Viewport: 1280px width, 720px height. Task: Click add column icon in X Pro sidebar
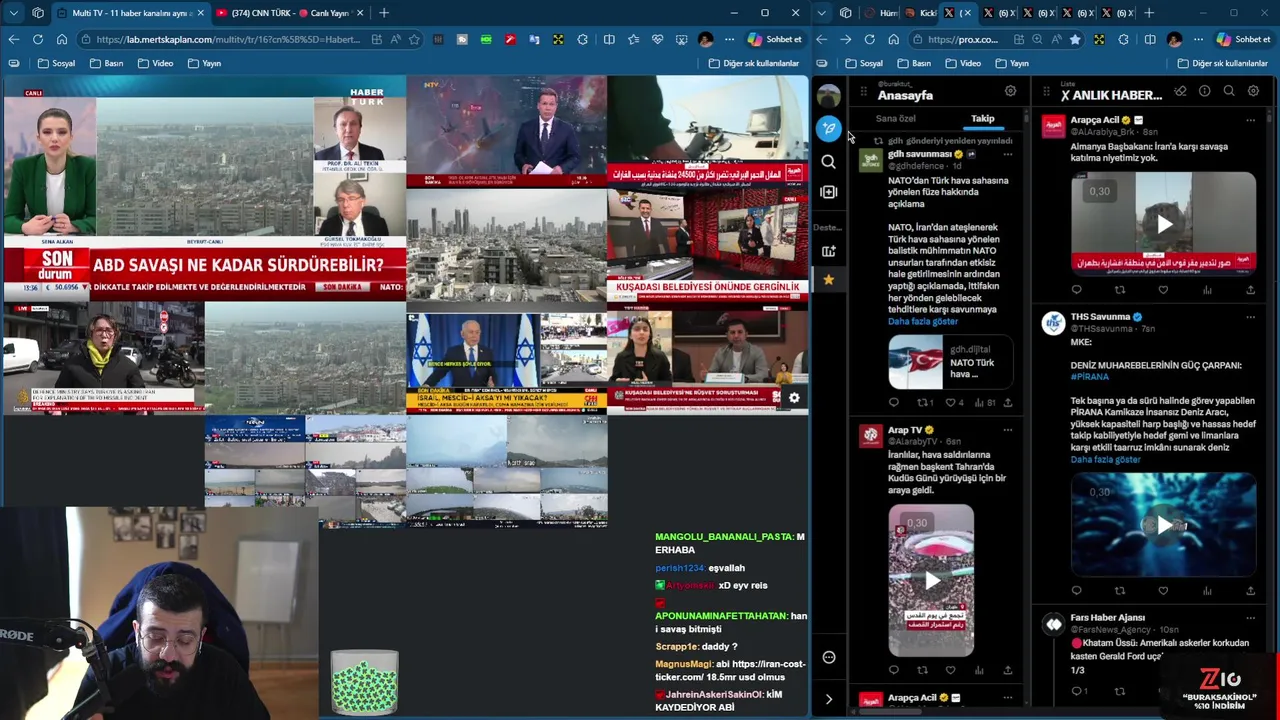tap(828, 192)
